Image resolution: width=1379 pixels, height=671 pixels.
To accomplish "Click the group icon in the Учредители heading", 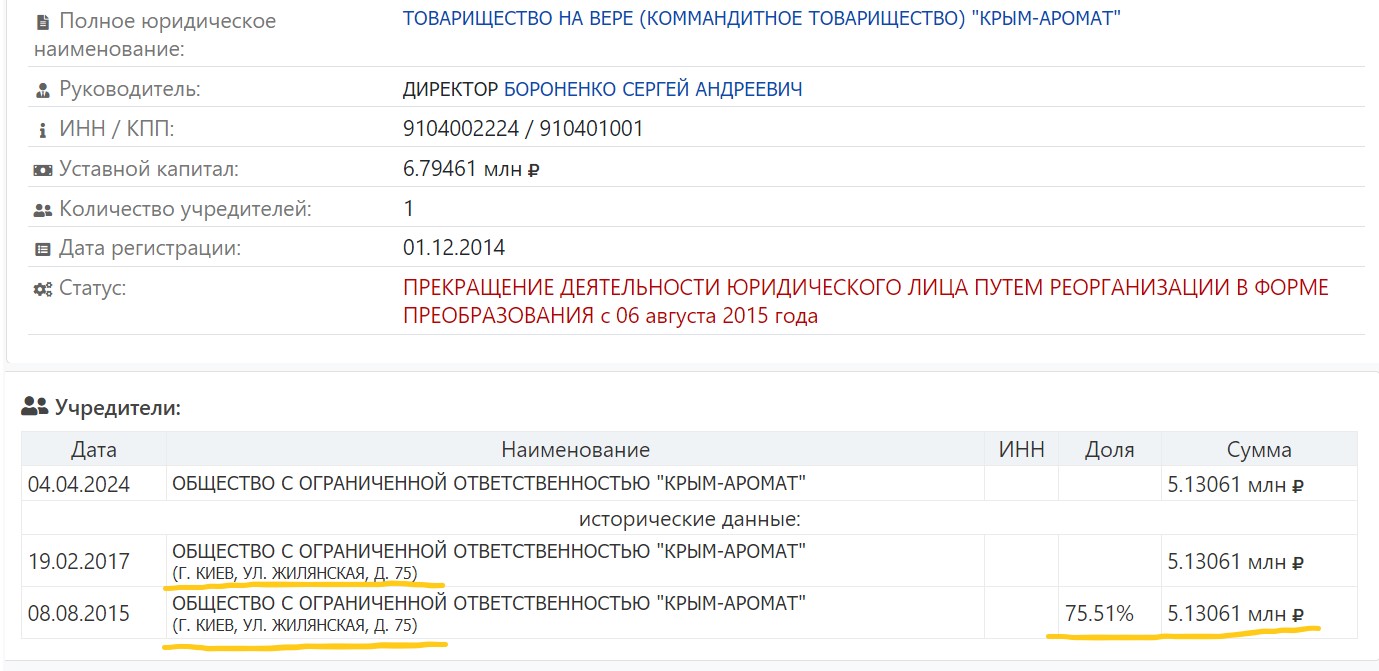I will (35, 407).
